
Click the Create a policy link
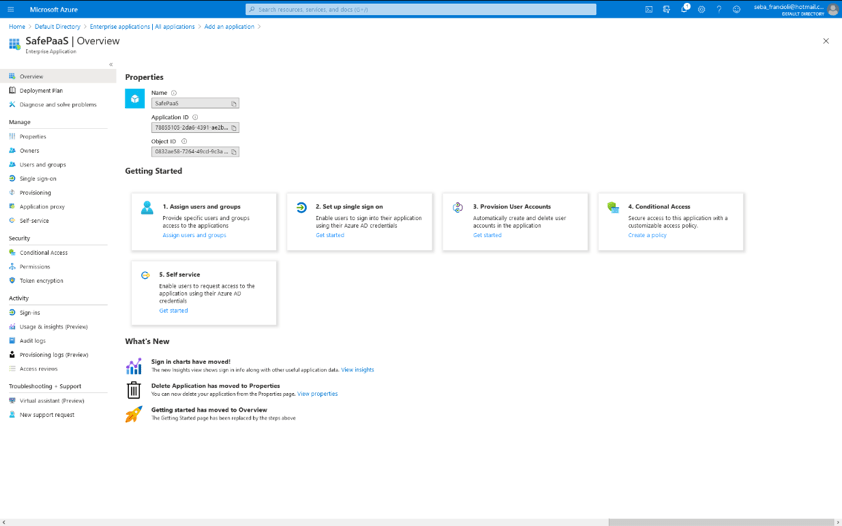(647, 235)
